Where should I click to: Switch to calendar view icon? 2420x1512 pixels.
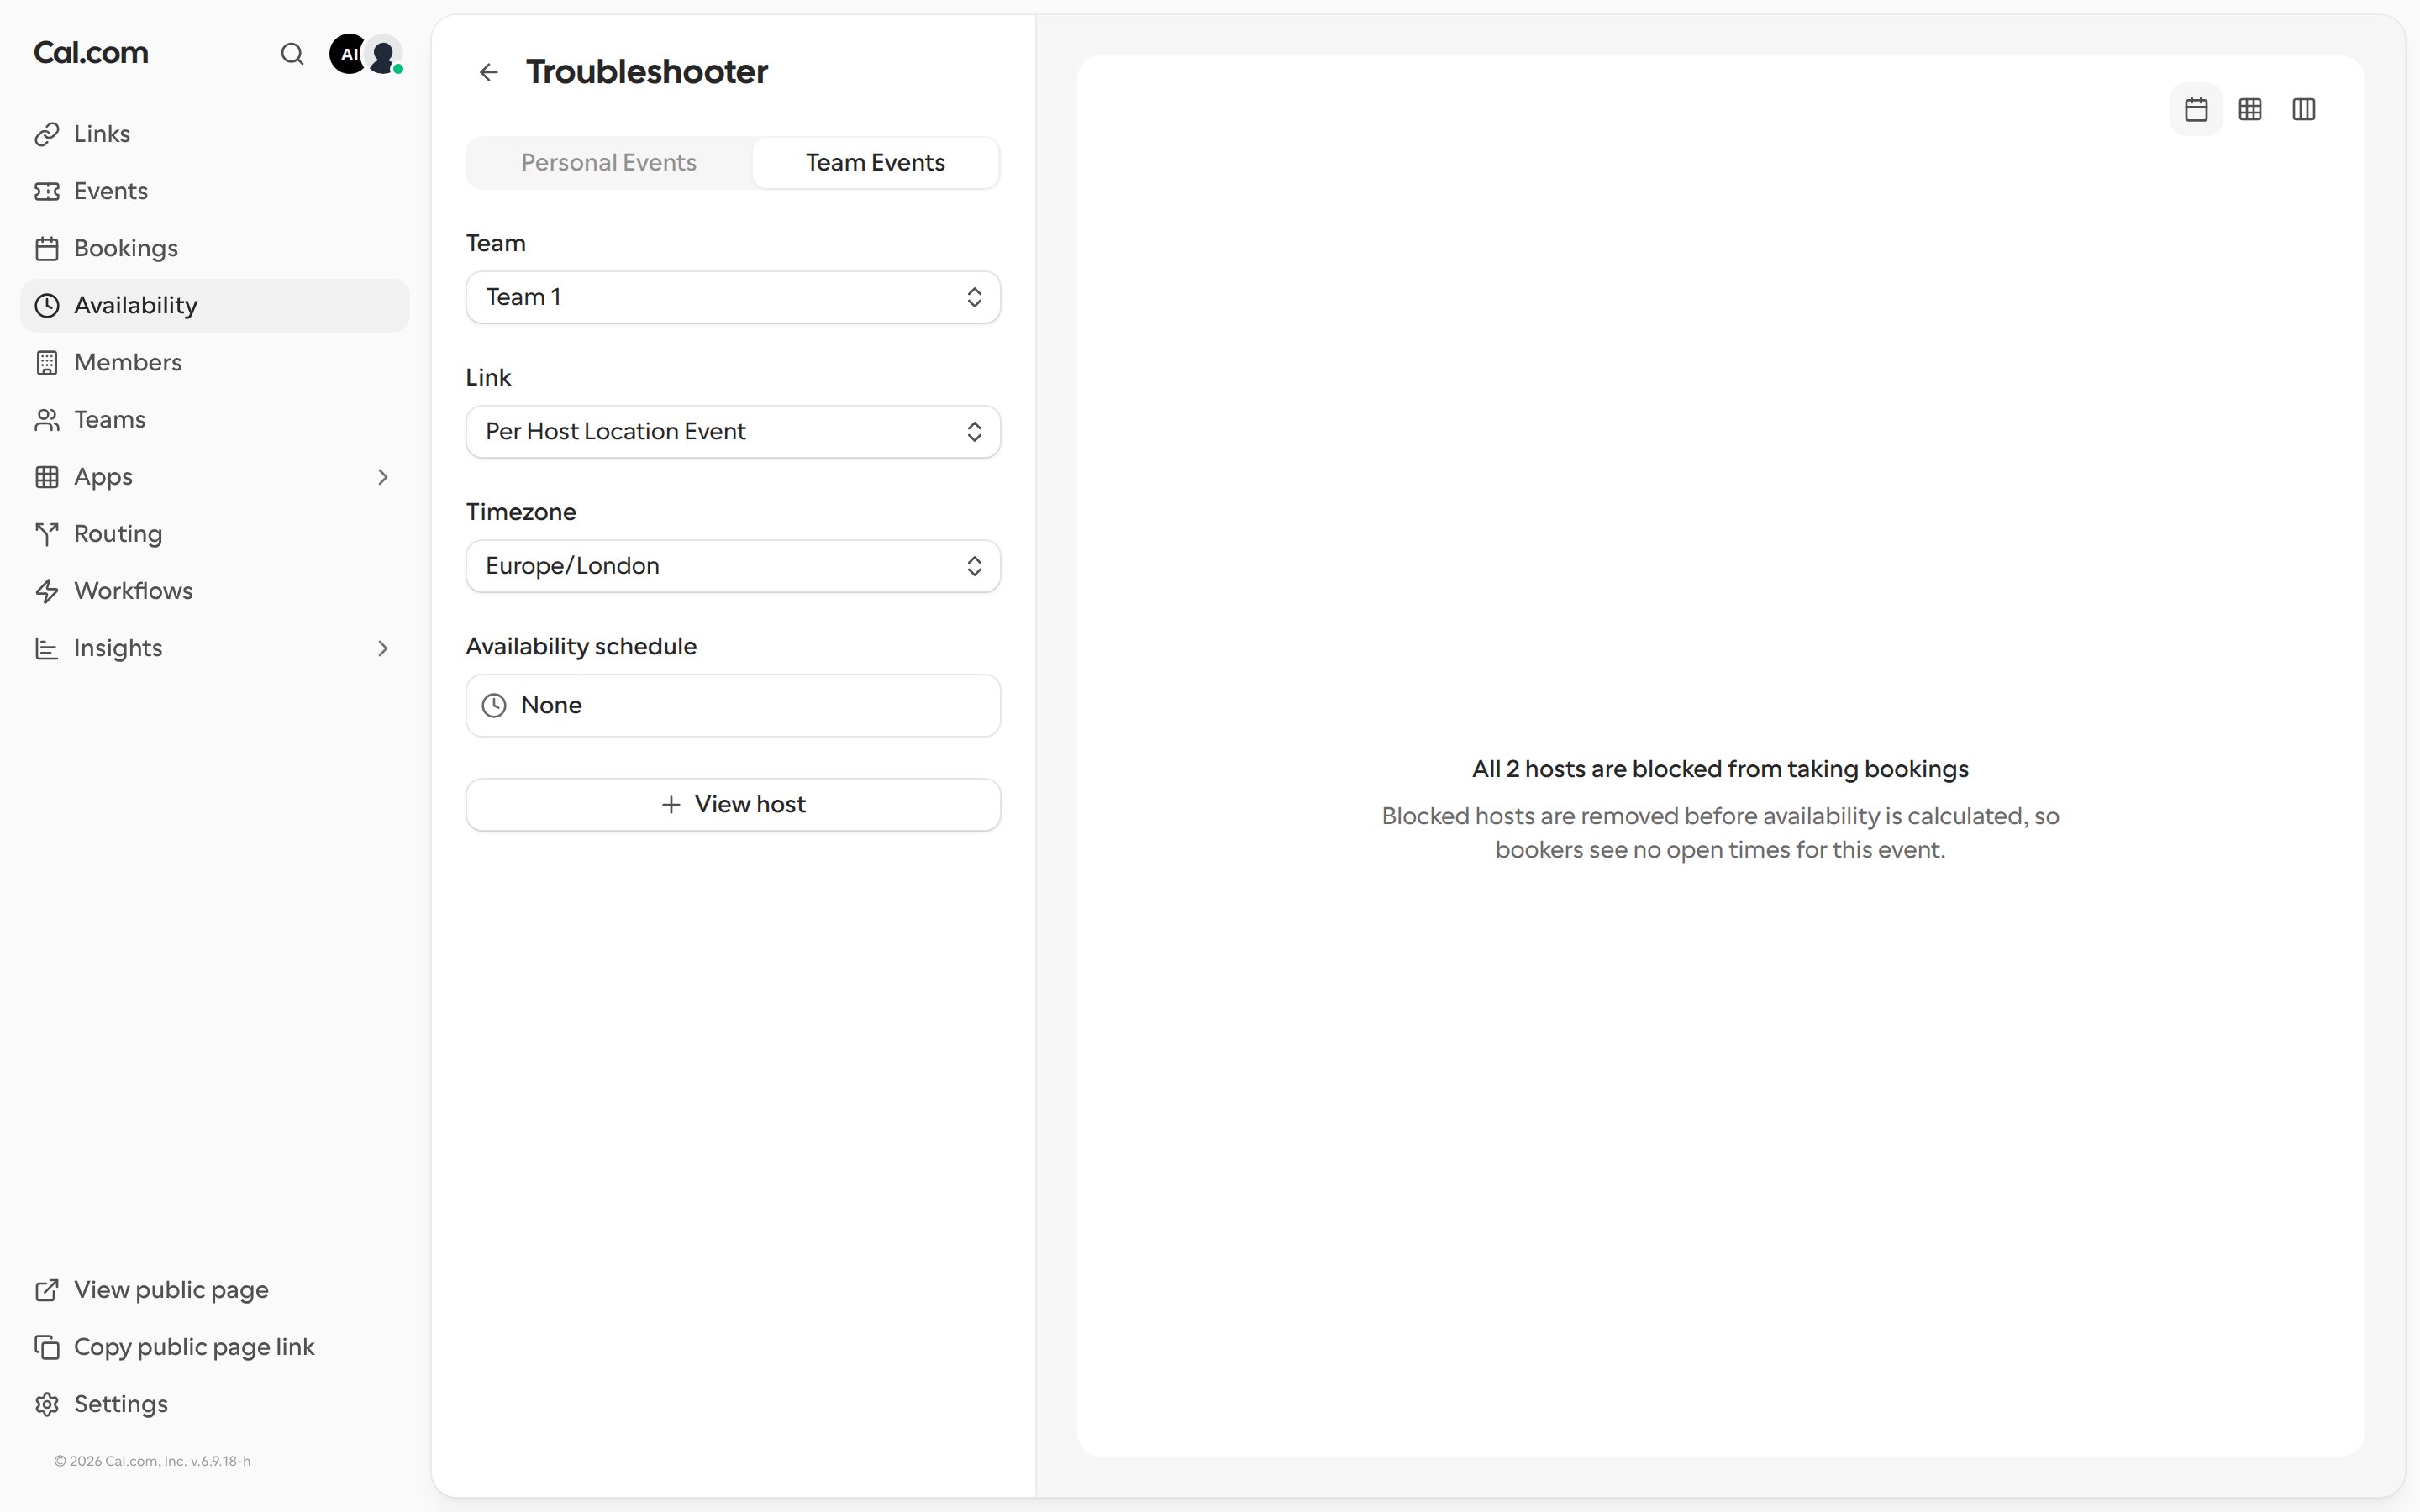point(2196,109)
